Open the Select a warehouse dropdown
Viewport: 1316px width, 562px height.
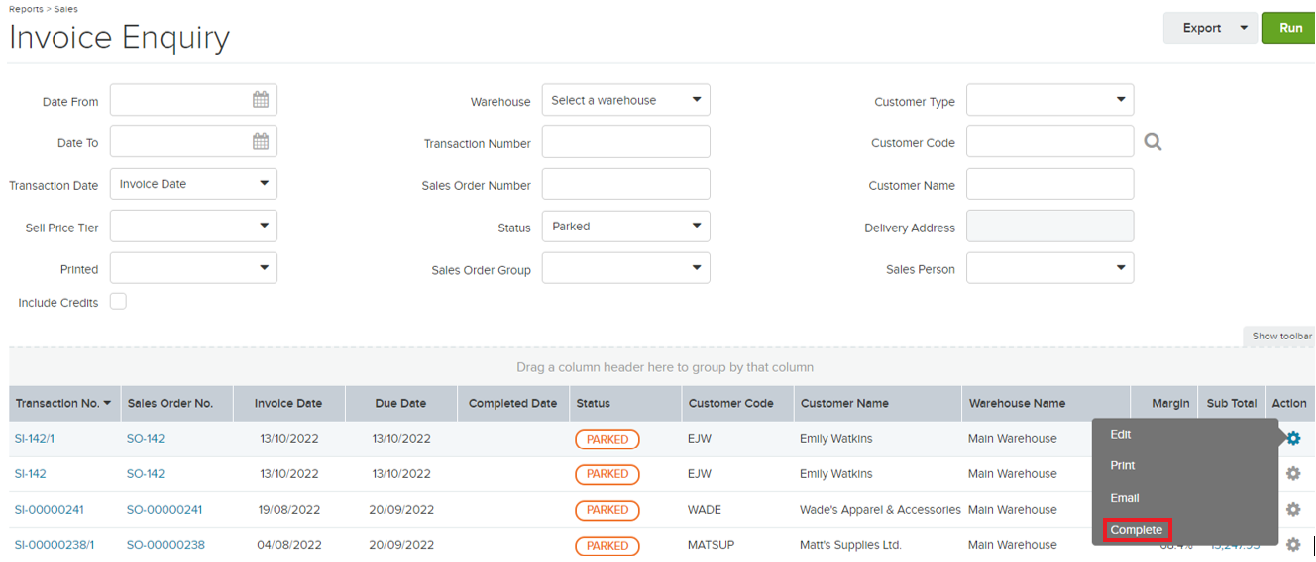click(626, 100)
